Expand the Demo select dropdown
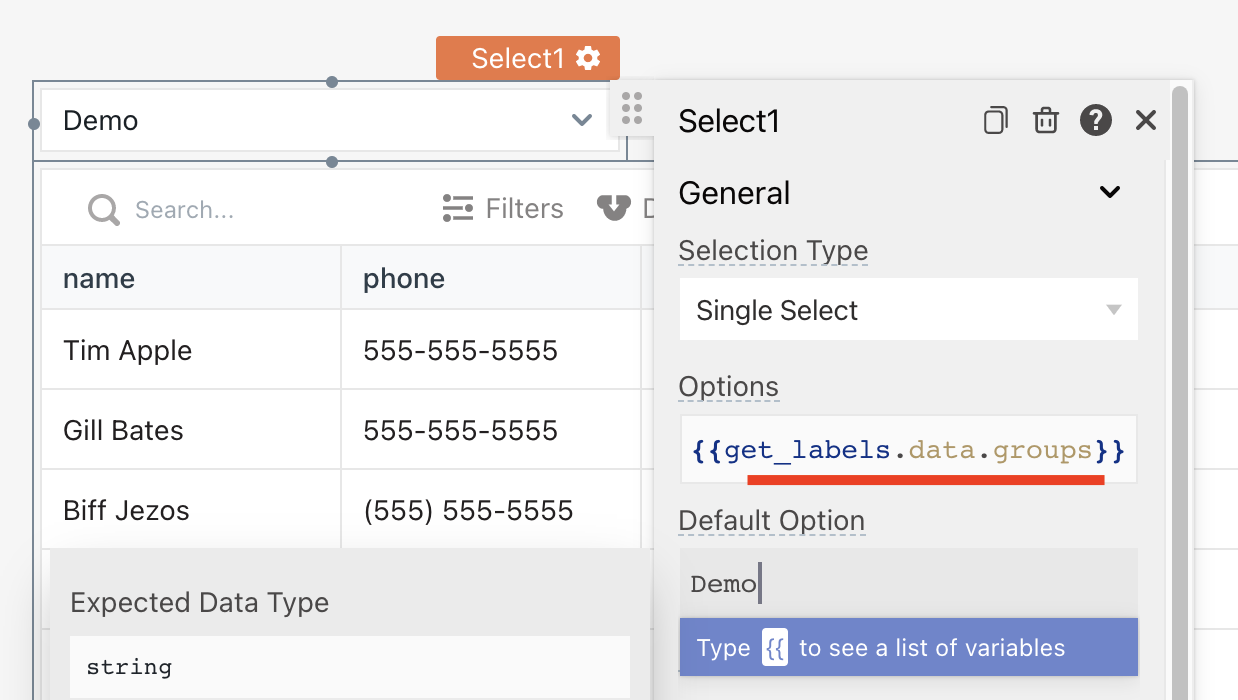 (581, 121)
